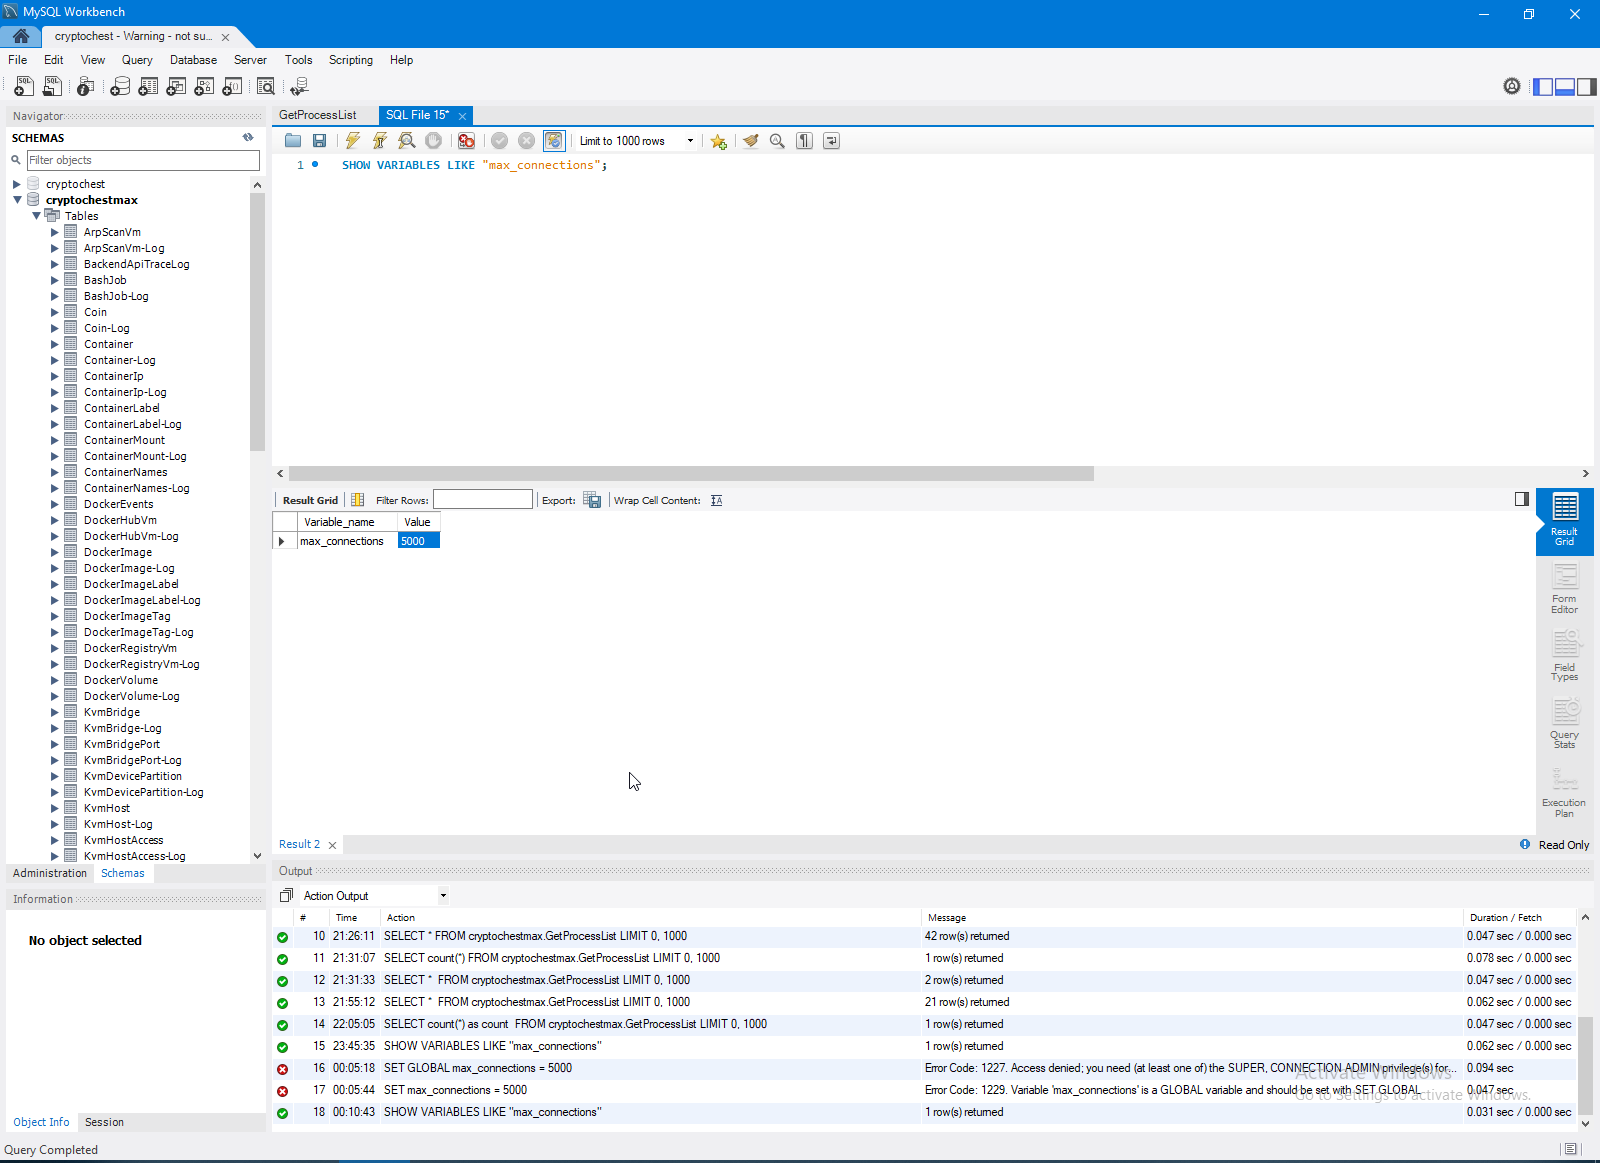The height and width of the screenshot is (1163, 1600).
Task: Toggle invisible characters display
Action: pyautogui.click(x=804, y=141)
